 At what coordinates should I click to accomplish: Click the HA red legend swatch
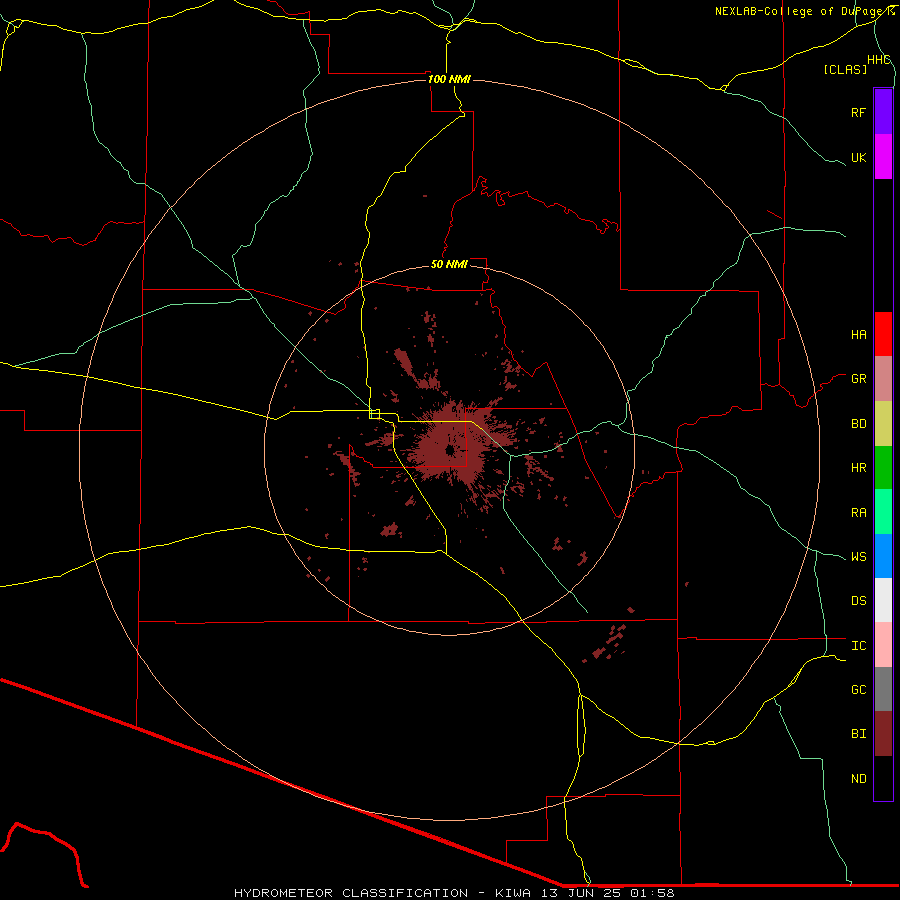tap(883, 334)
